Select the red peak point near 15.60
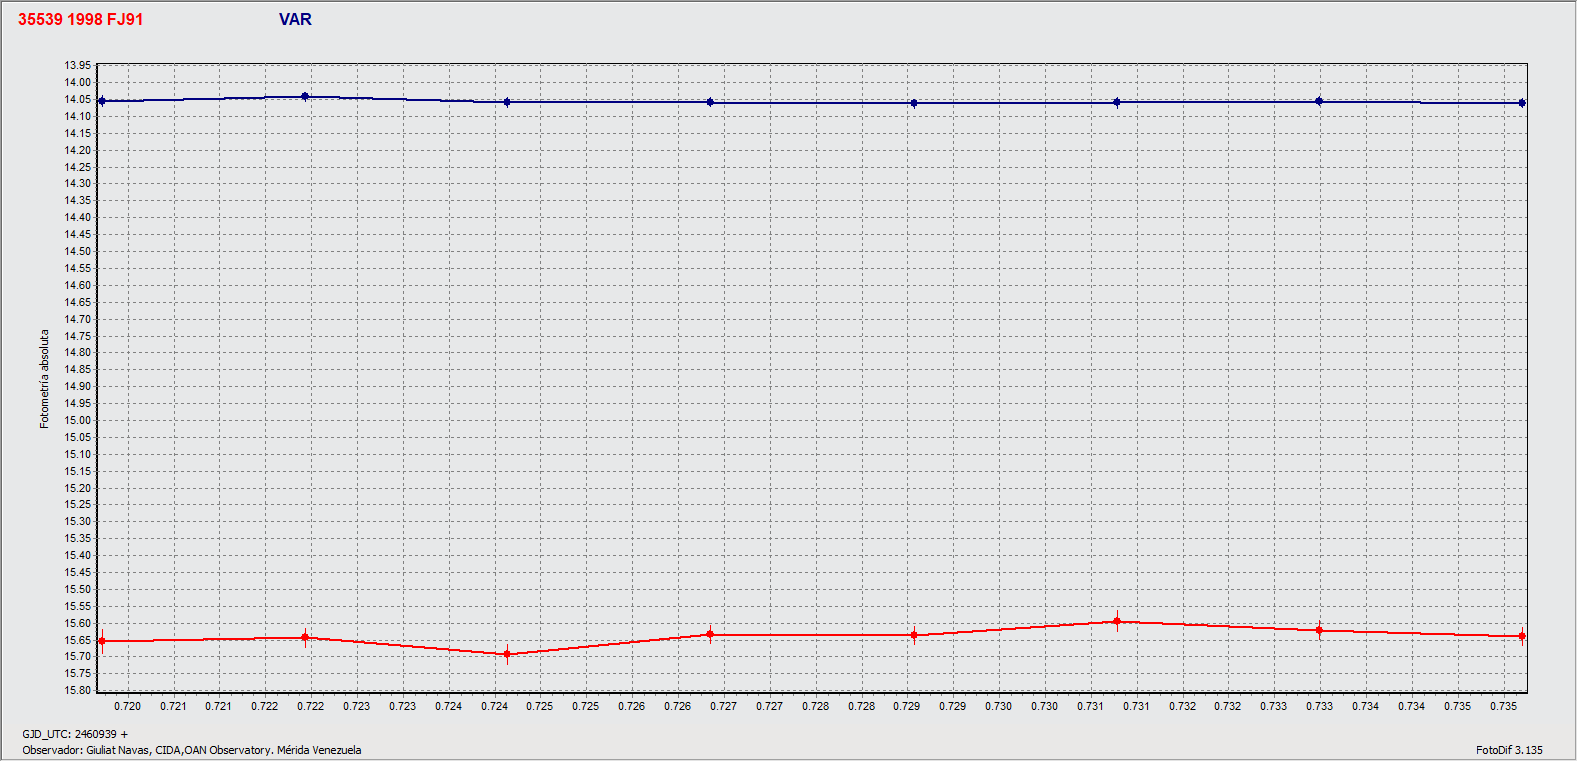The width and height of the screenshot is (1578, 762). tap(1117, 621)
